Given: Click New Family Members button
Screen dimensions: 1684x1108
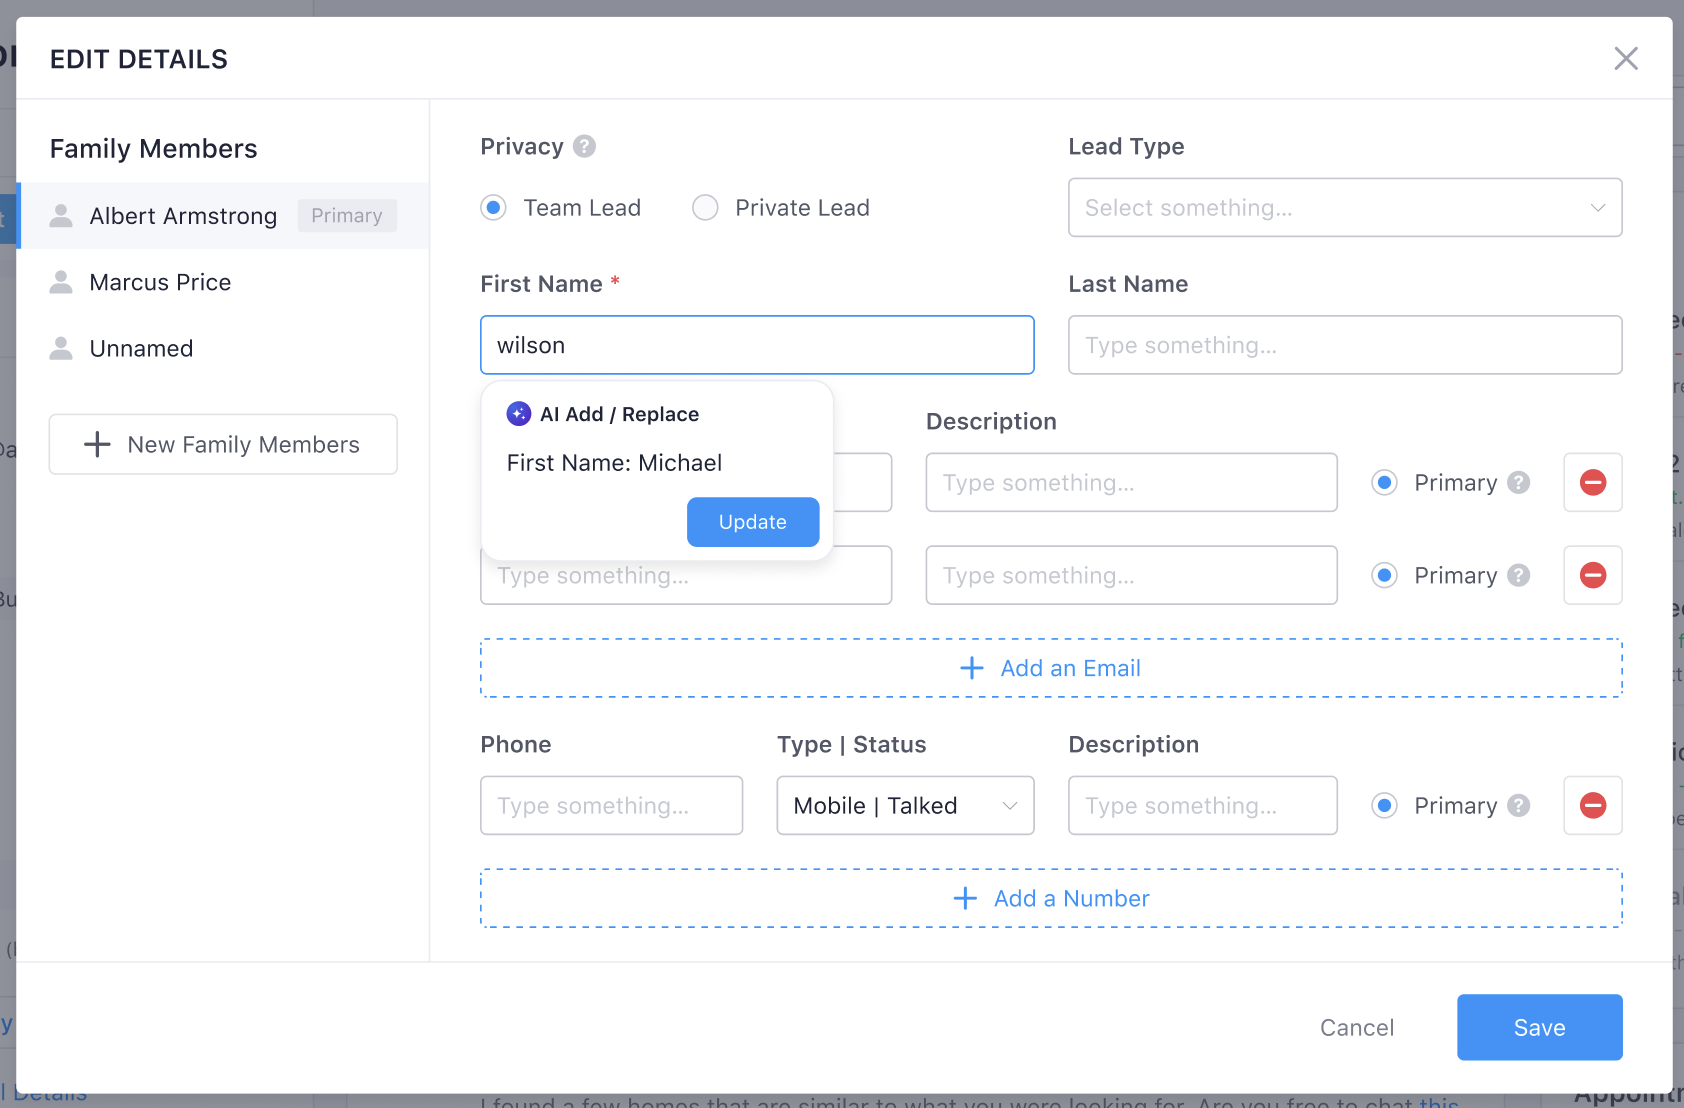Looking at the screenshot, I should [223, 444].
